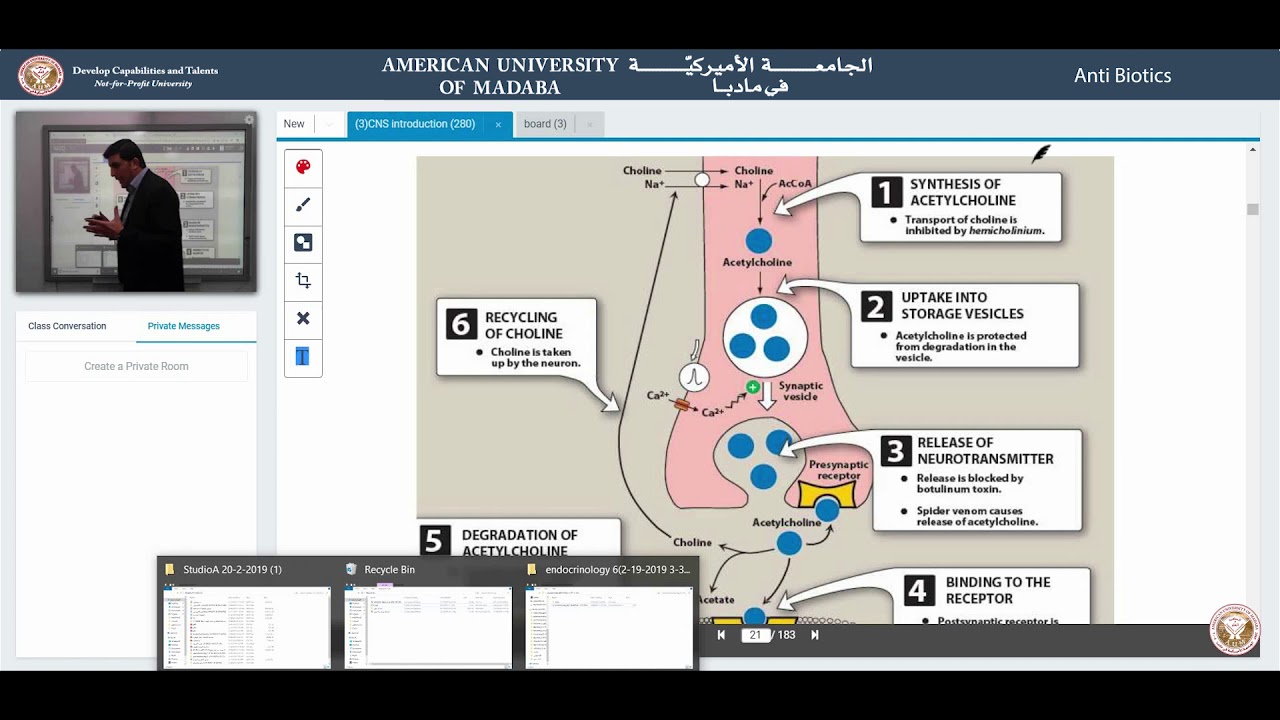The image size is (1280, 720).
Task: Go to the previous slide page
Action: pyautogui.click(x=721, y=635)
